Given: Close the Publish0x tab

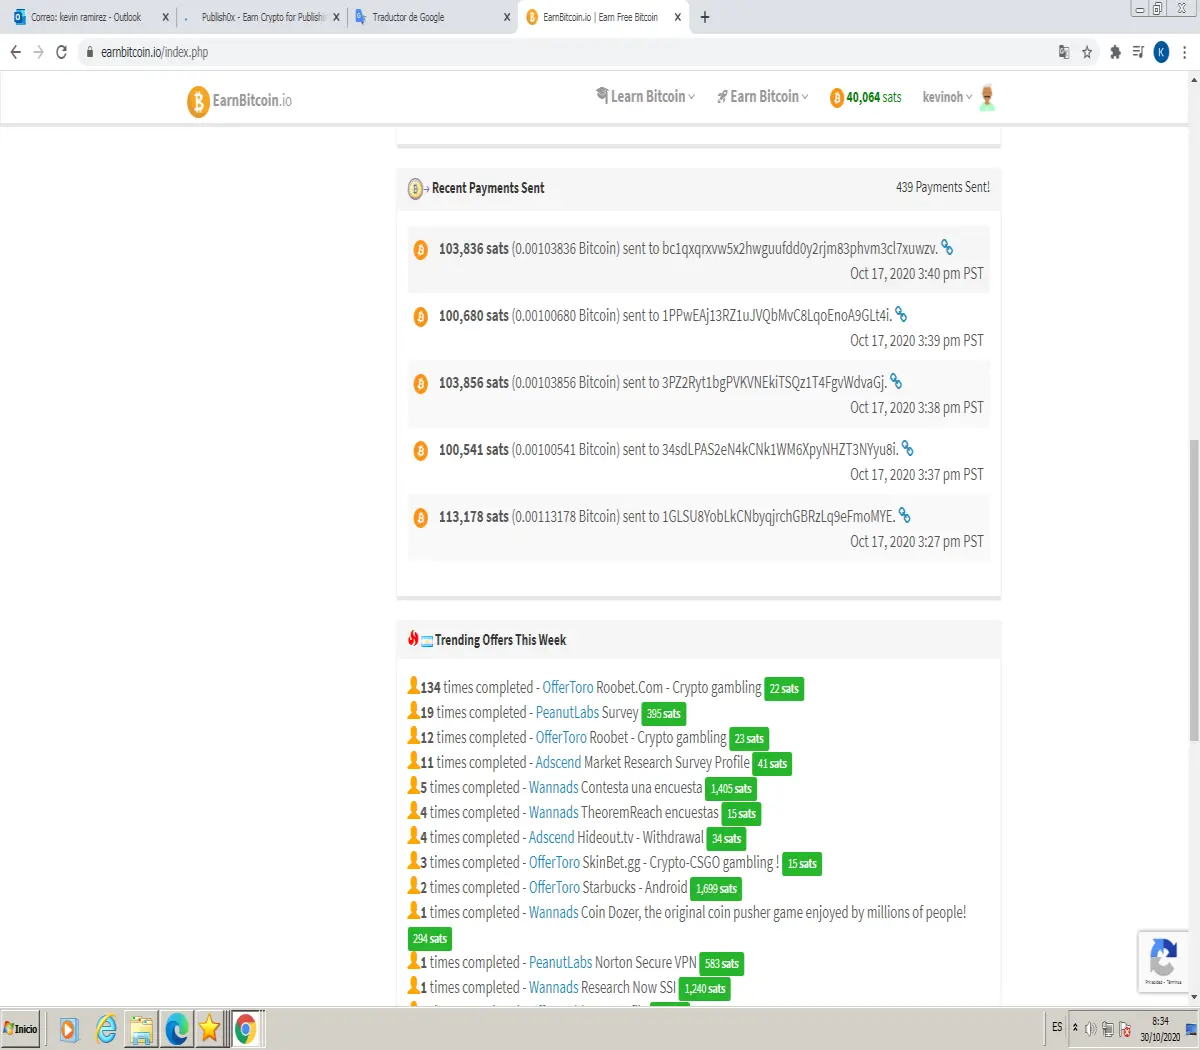Looking at the screenshot, I should pos(336,17).
